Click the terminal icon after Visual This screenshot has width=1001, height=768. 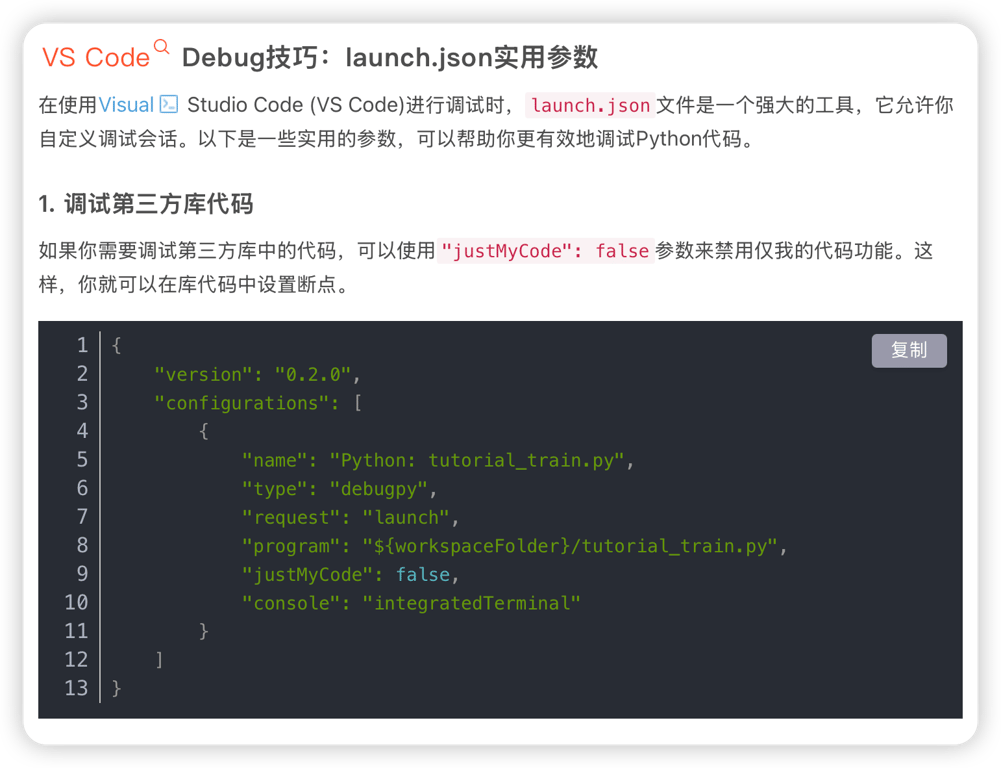point(169,103)
